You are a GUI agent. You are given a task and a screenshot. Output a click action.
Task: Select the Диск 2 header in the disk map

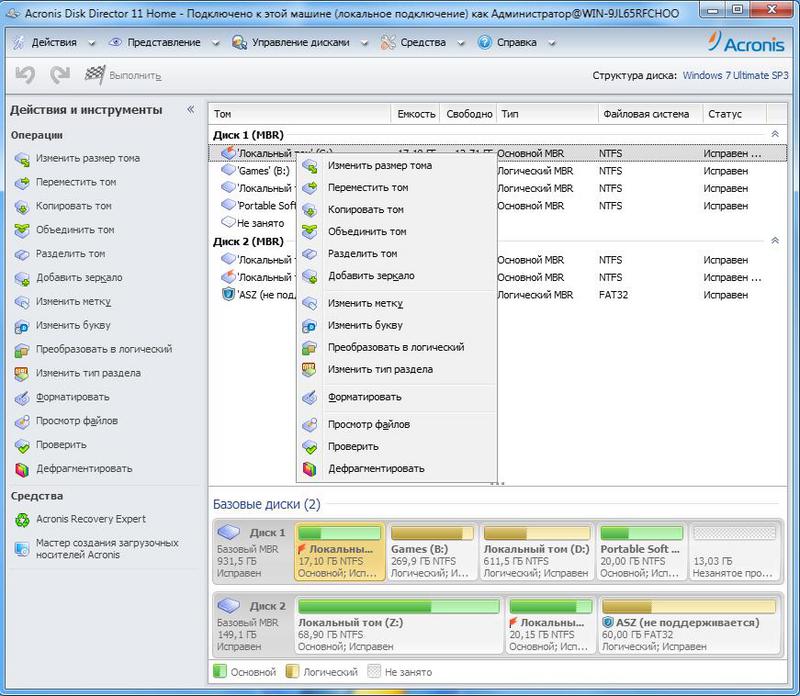[x=253, y=625]
